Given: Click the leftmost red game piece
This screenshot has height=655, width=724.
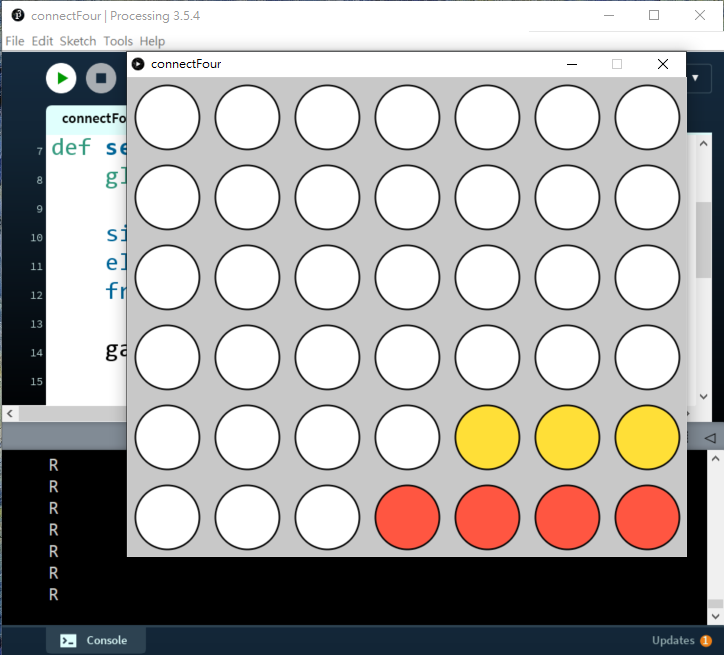Looking at the screenshot, I should (407, 517).
